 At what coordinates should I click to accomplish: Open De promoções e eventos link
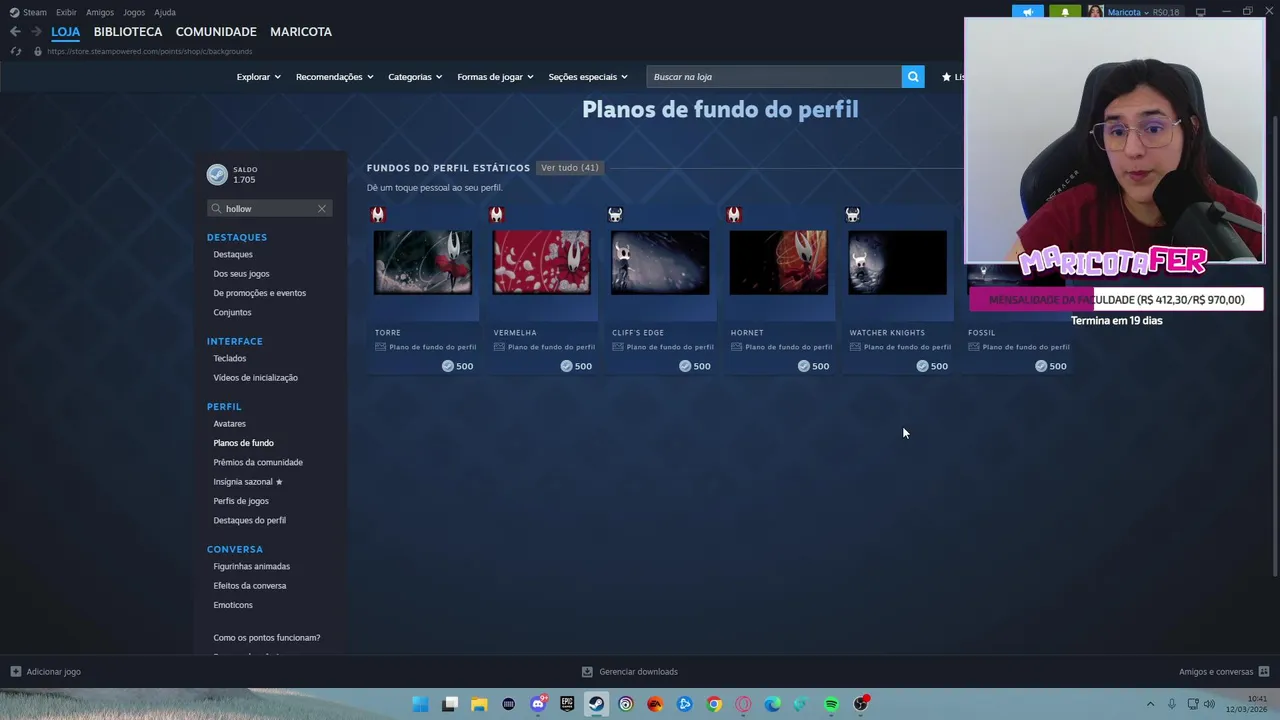259,293
